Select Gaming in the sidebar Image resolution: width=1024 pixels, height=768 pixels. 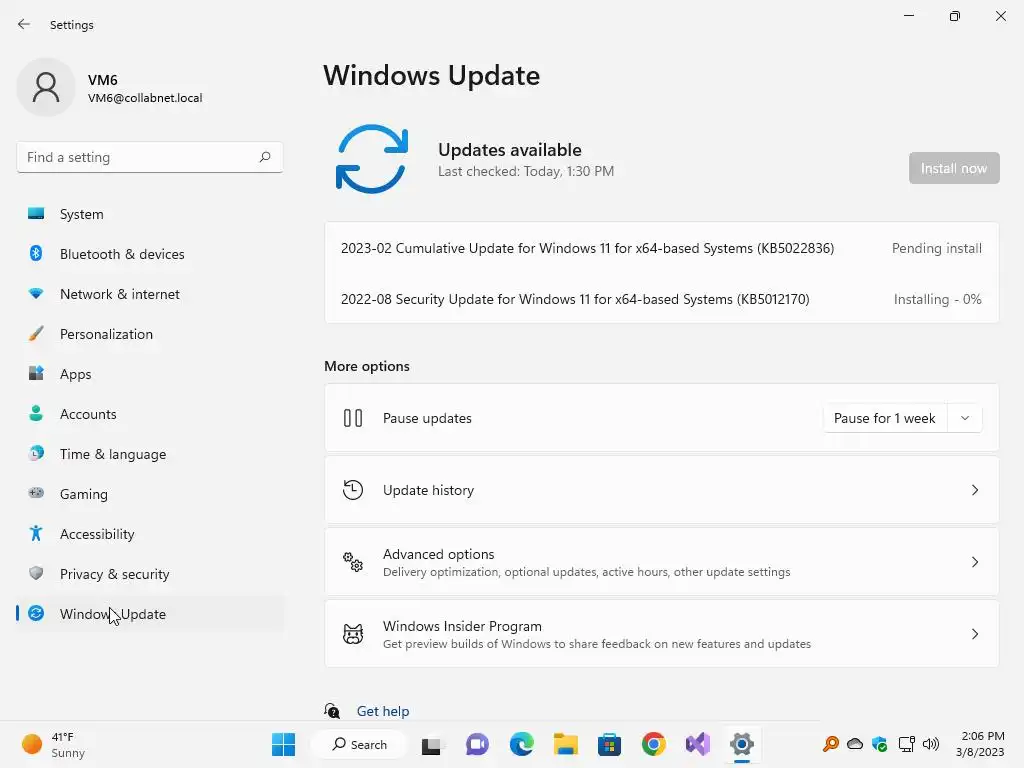click(150, 494)
